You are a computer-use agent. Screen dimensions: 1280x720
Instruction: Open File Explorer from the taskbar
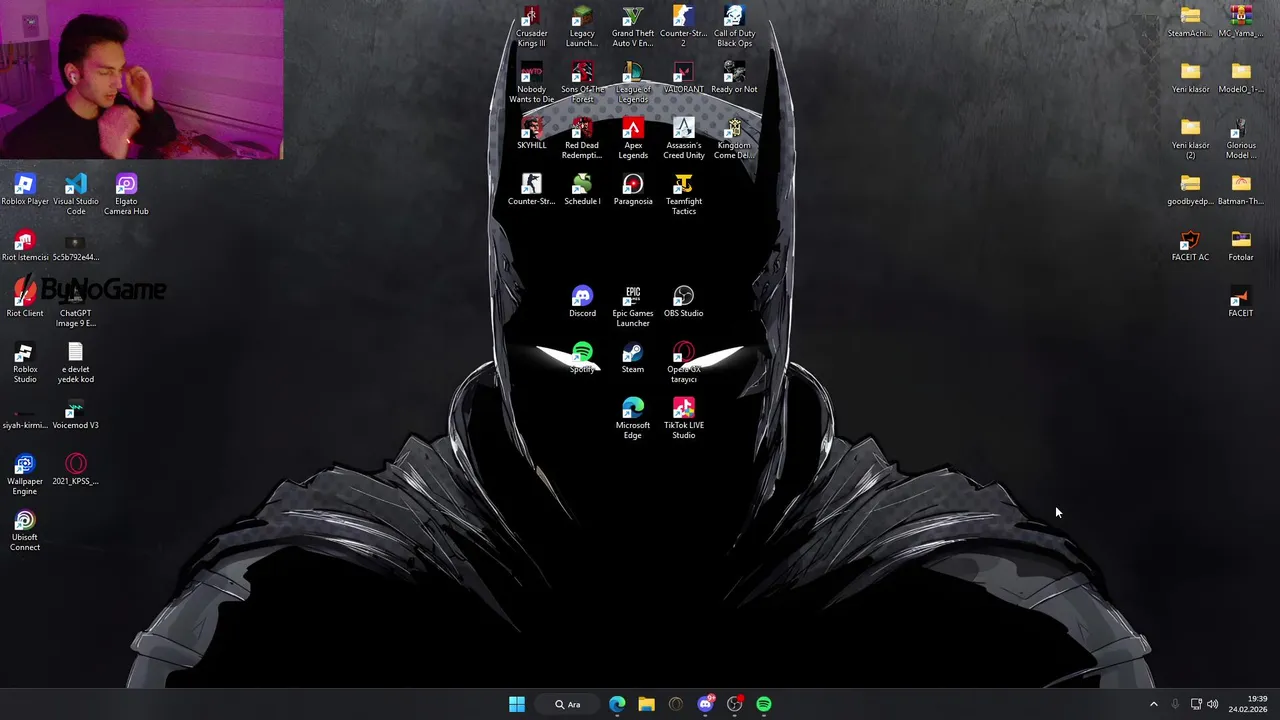point(646,704)
